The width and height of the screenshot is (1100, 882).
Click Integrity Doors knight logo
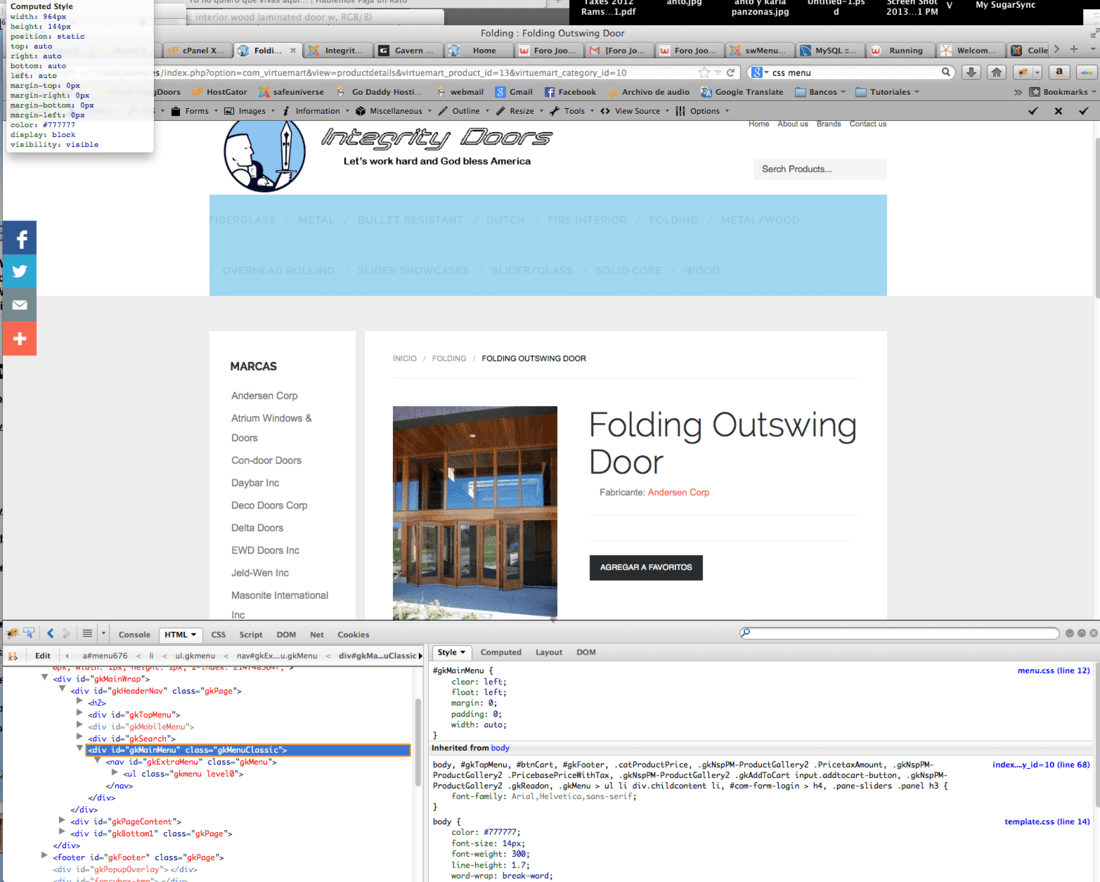(264, 156)
